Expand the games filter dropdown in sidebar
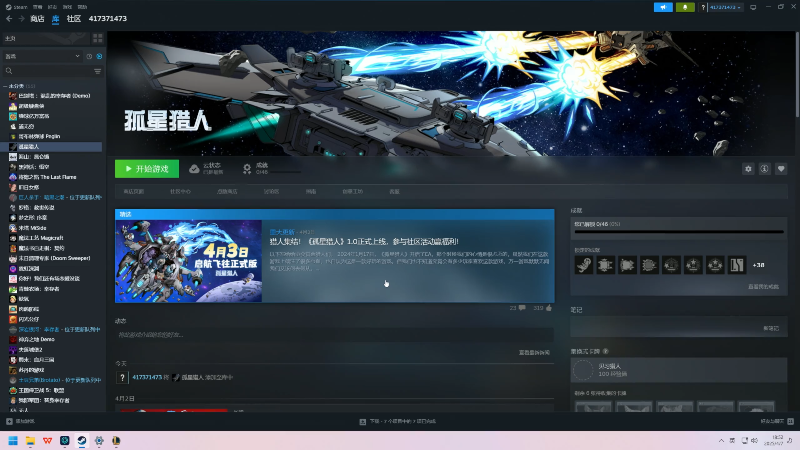Viewport: 800px width, 450px height. tap(42, 56)
